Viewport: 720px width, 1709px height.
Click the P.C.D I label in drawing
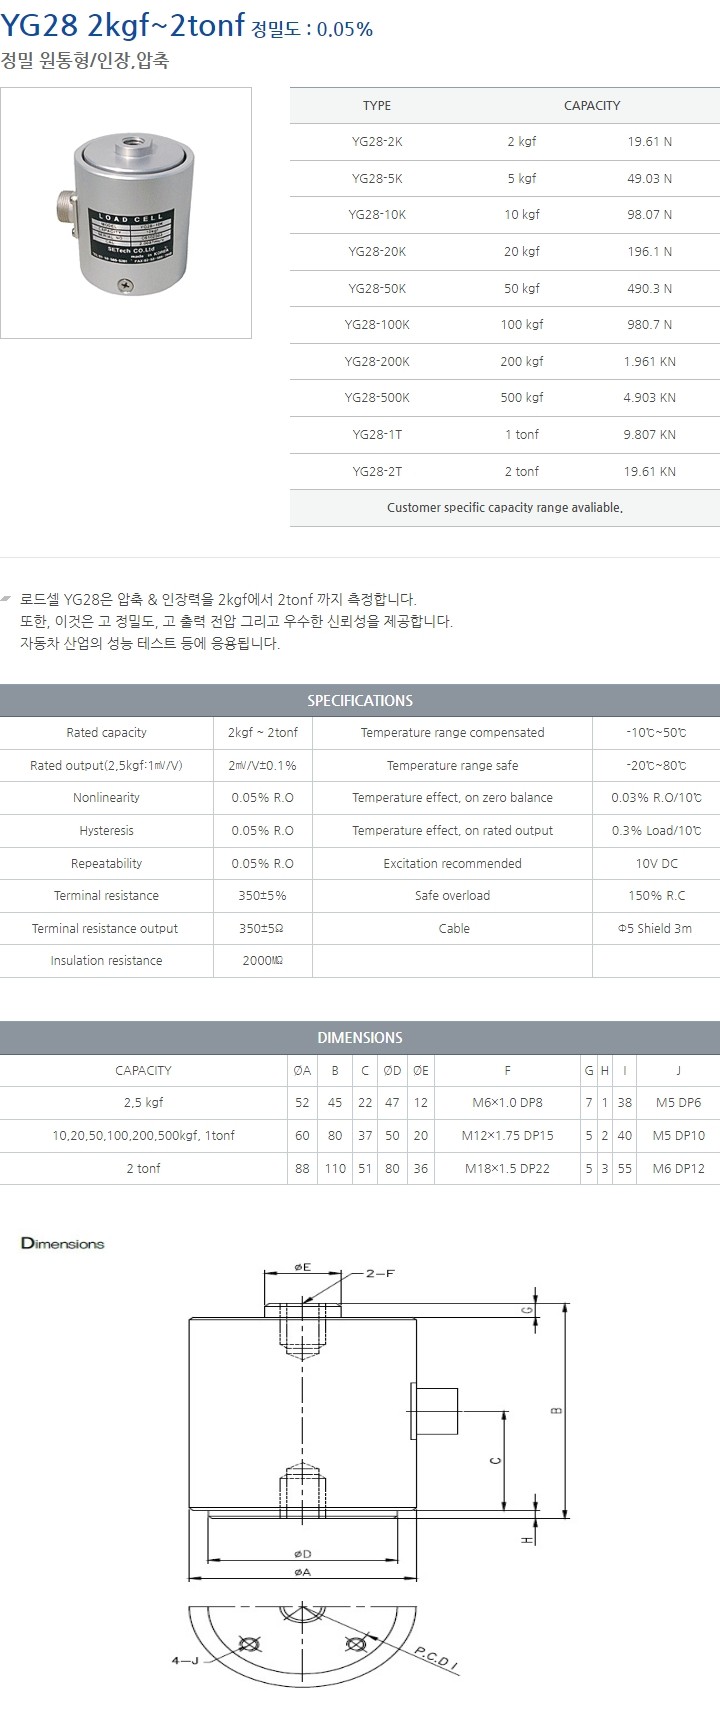click(435, 1657)
